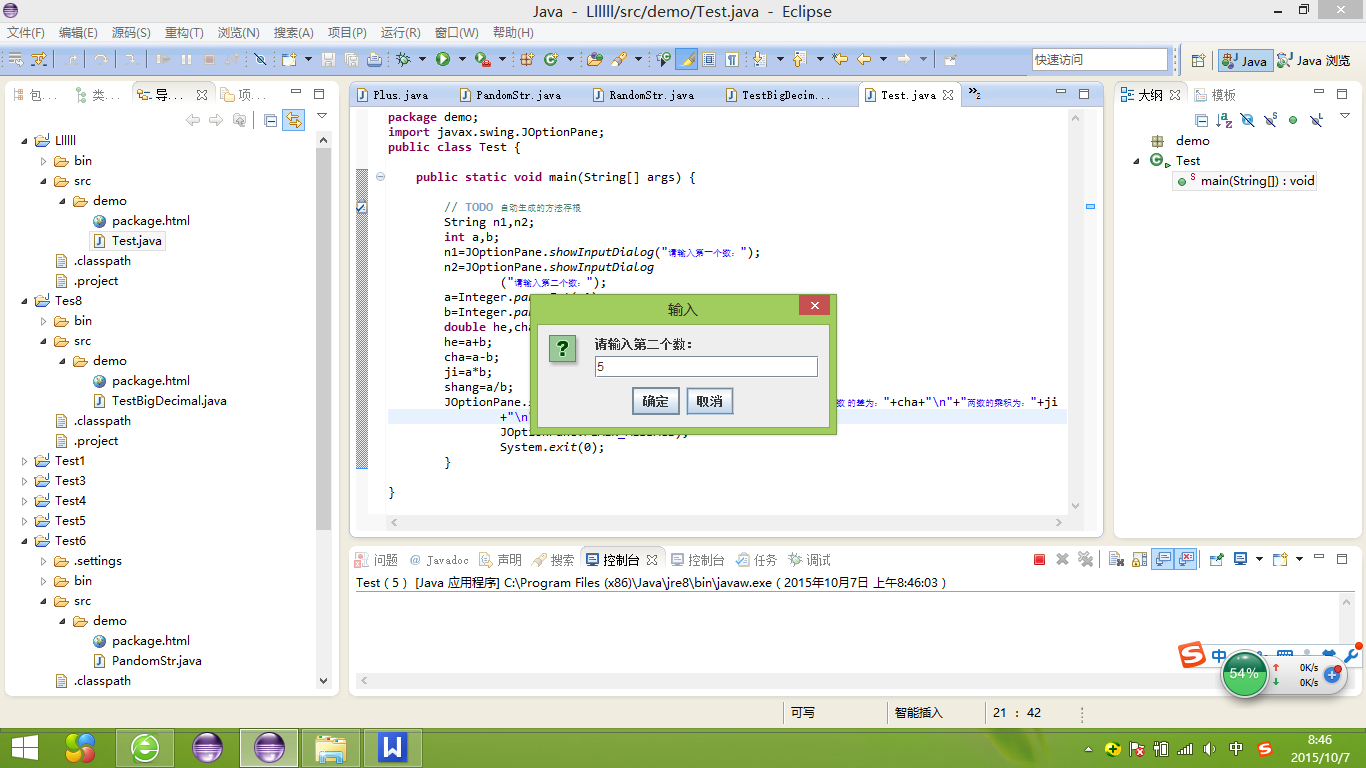Click New Java Package toolbar icon
This screenshot has height=768, width=1366.
tap(527, 59)
